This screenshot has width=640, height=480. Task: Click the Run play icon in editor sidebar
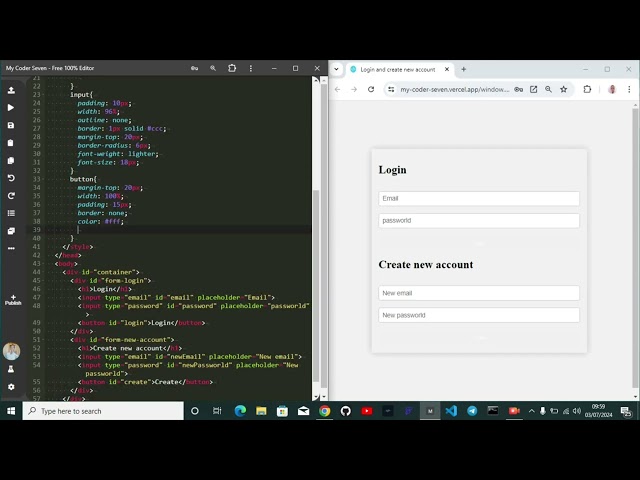point(11,107)
